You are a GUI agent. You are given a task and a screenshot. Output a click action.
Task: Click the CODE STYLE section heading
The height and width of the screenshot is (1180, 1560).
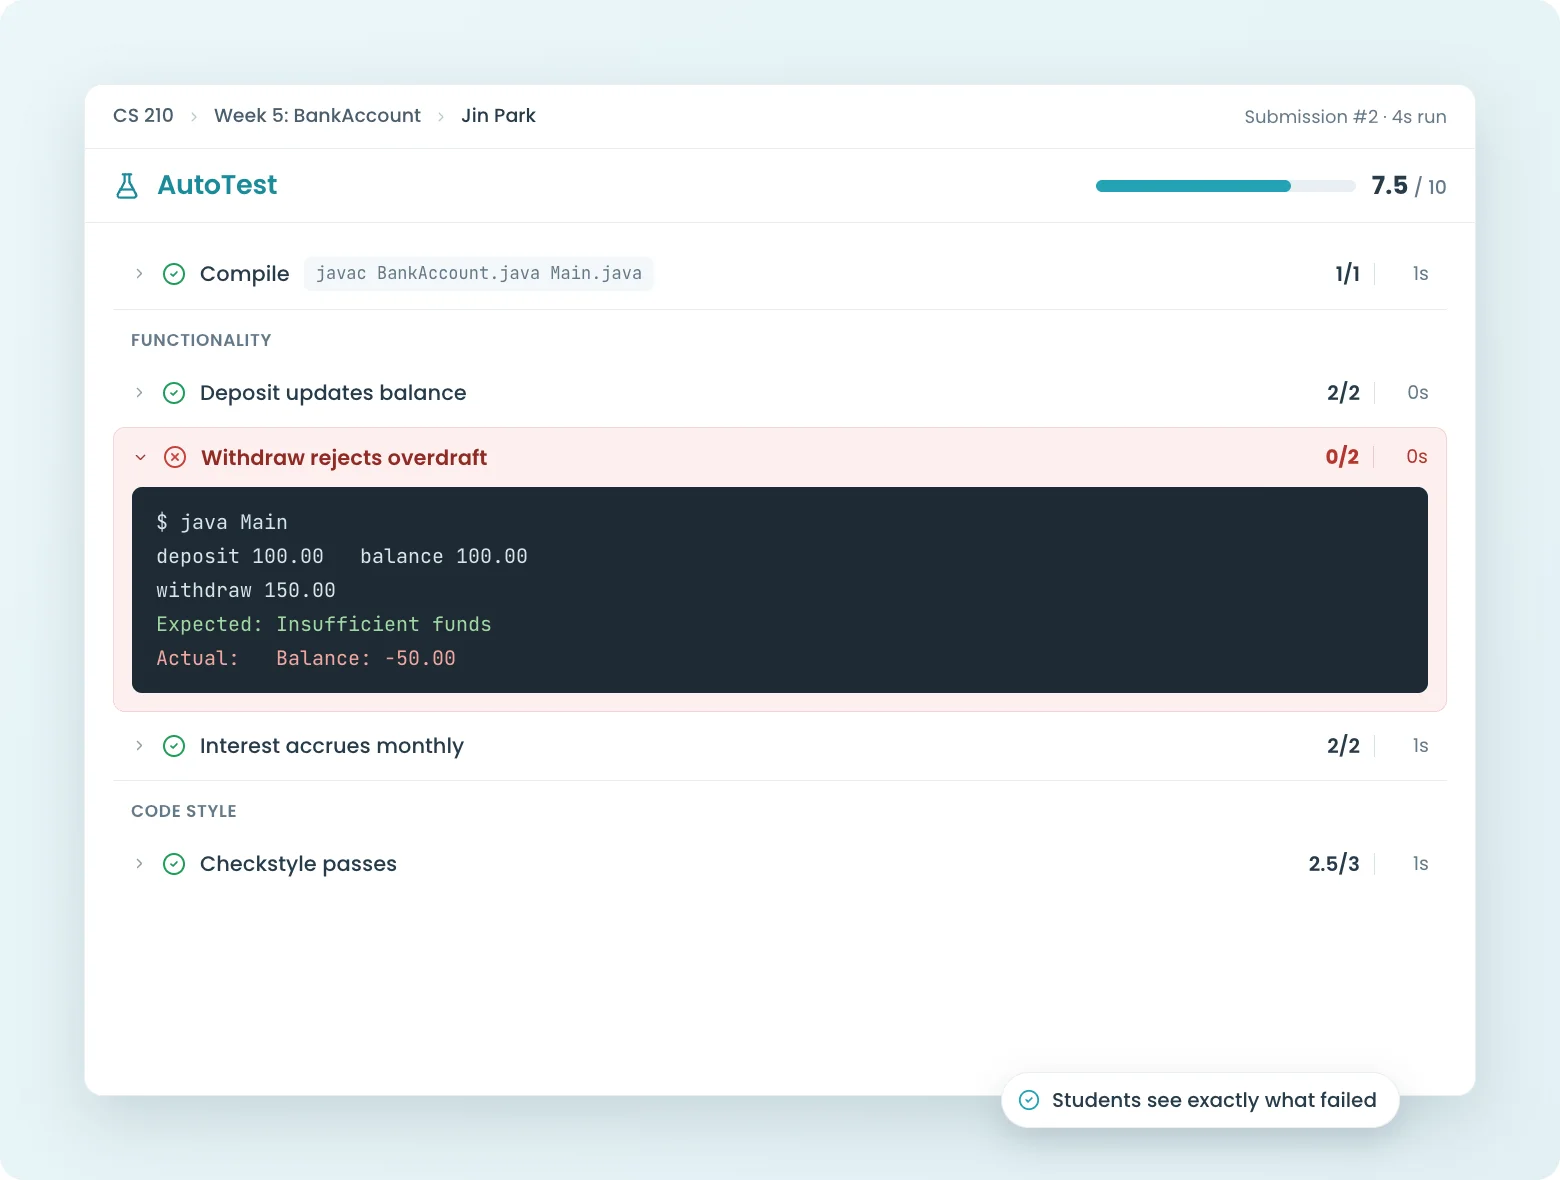tap(184, 811)
